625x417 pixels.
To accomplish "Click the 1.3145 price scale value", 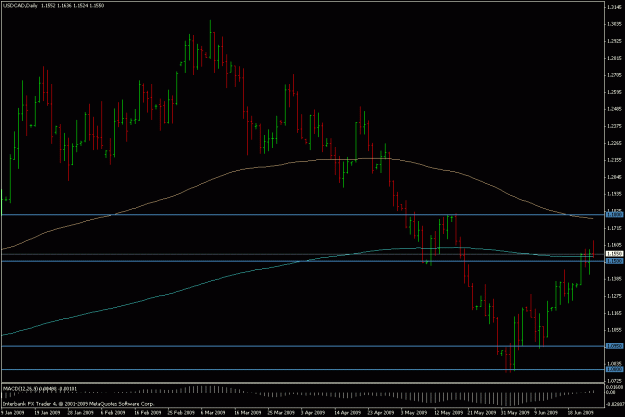I will [x=614, y=7].
